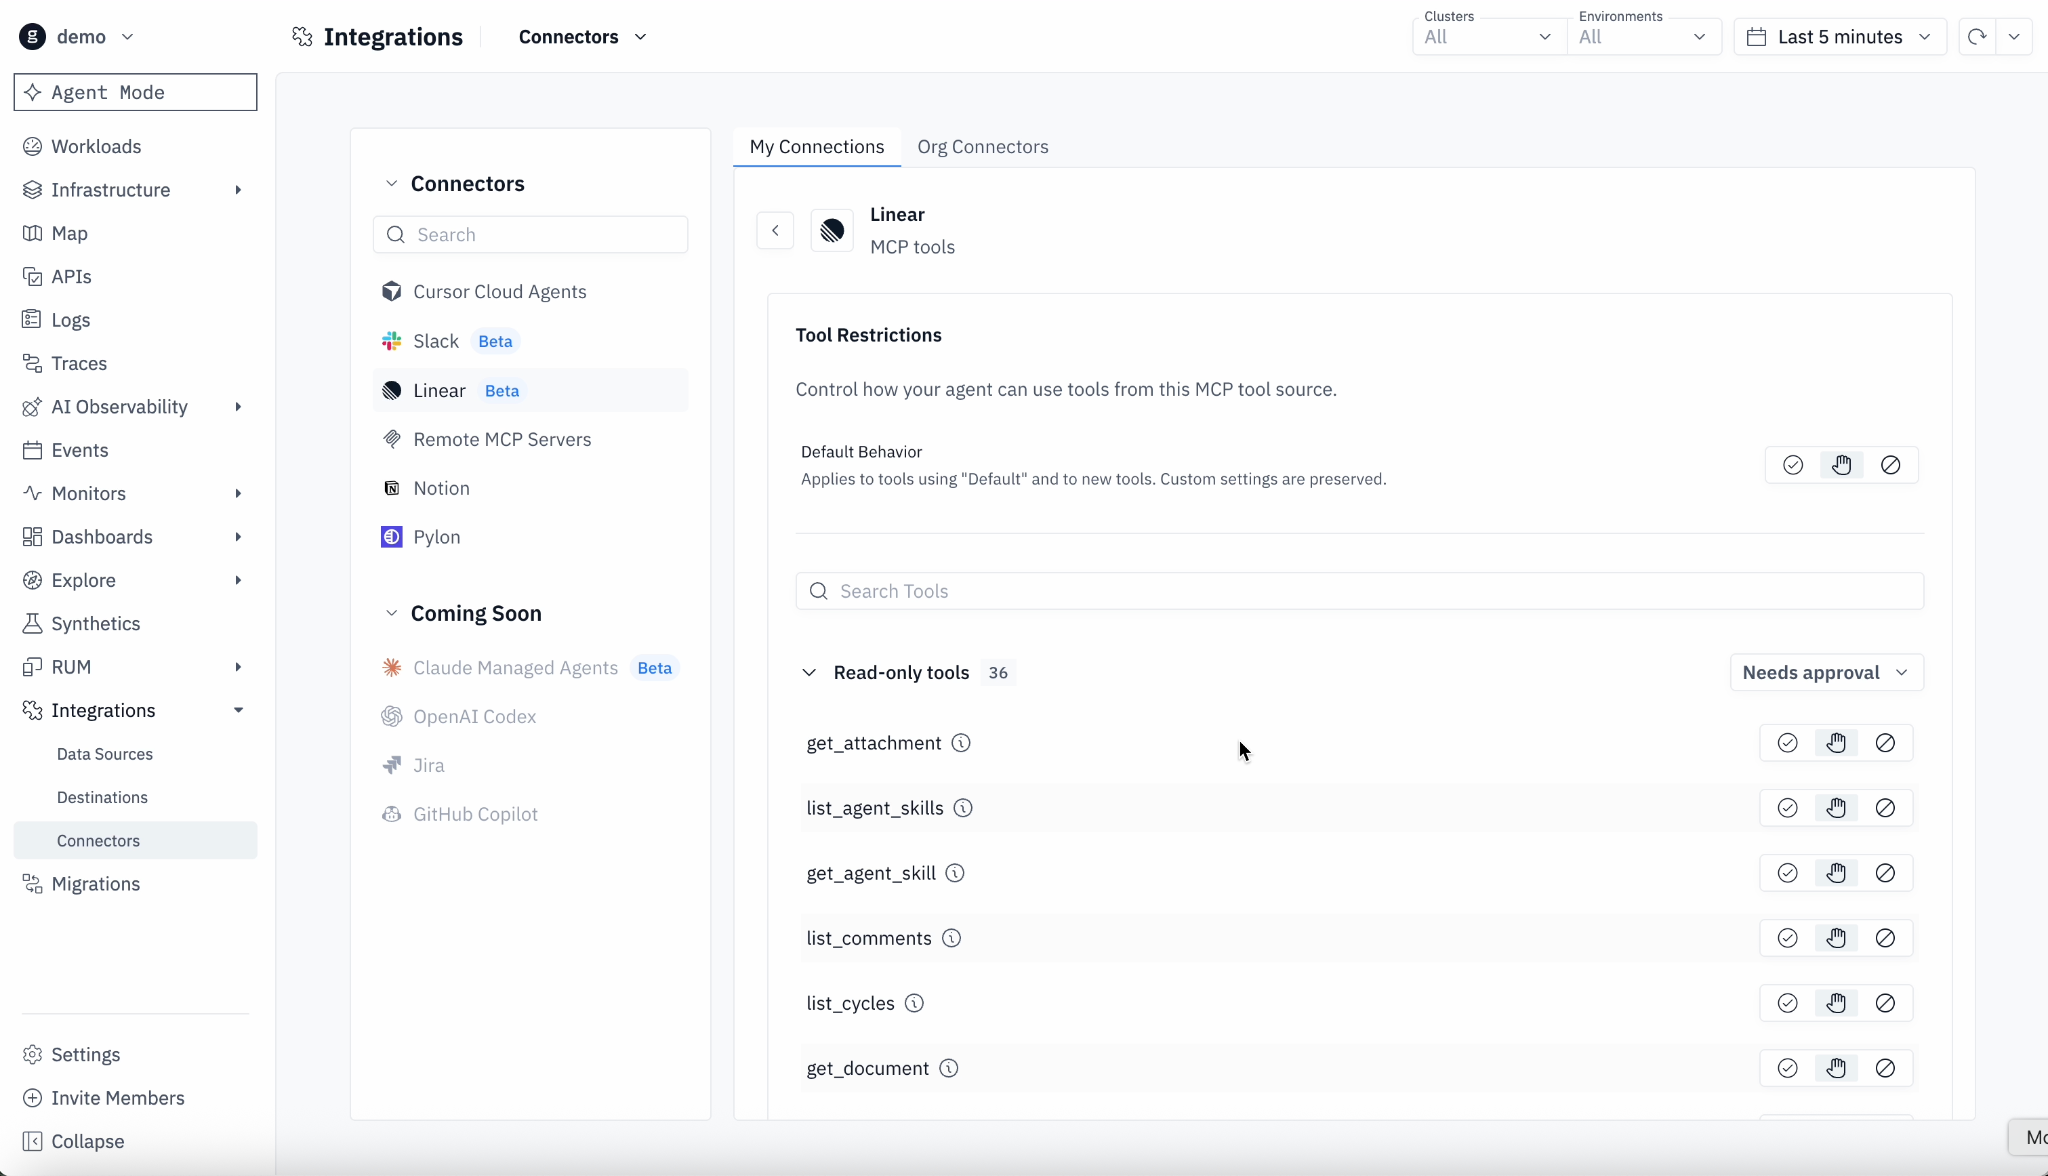Set Default Behavior to needs approval (hand)

point(1842,465)
